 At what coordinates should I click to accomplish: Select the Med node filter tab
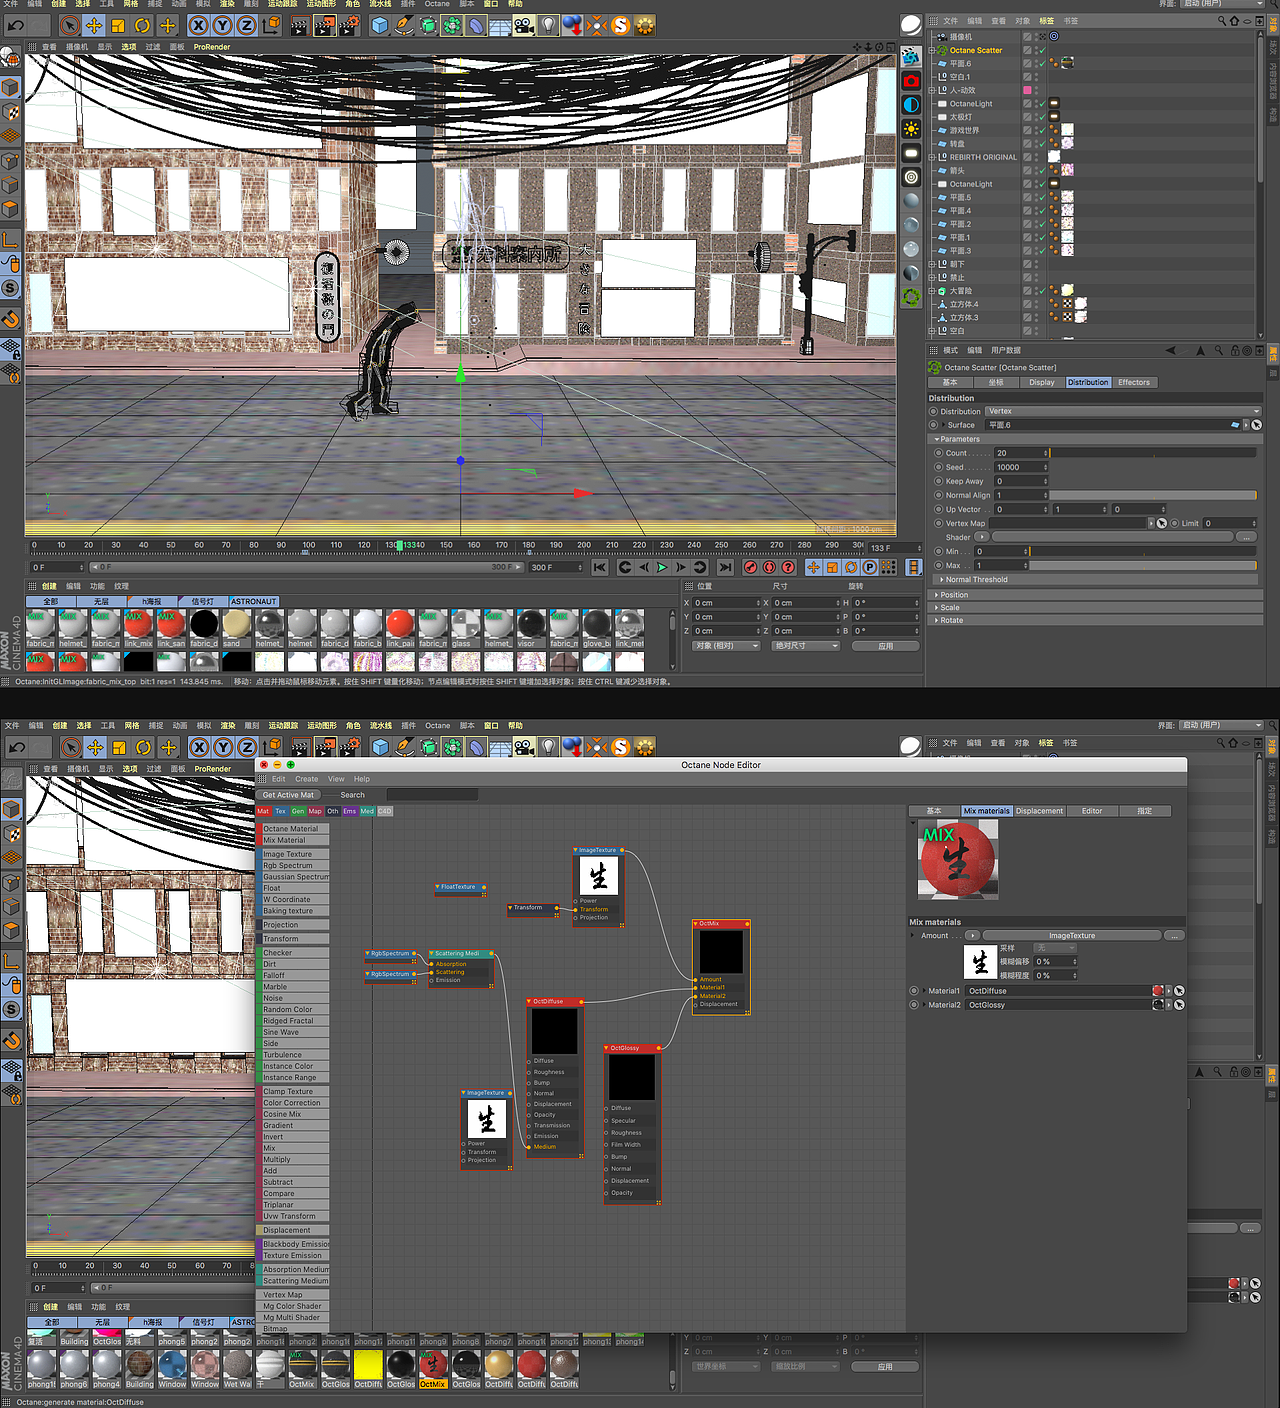367,811
